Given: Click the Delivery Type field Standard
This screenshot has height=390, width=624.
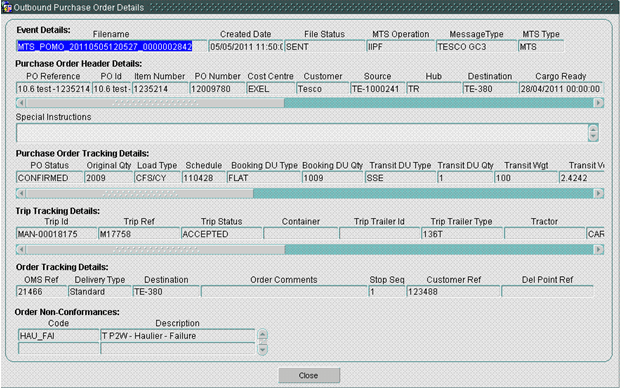Looking at the screenshot, I should pos(99,292).
